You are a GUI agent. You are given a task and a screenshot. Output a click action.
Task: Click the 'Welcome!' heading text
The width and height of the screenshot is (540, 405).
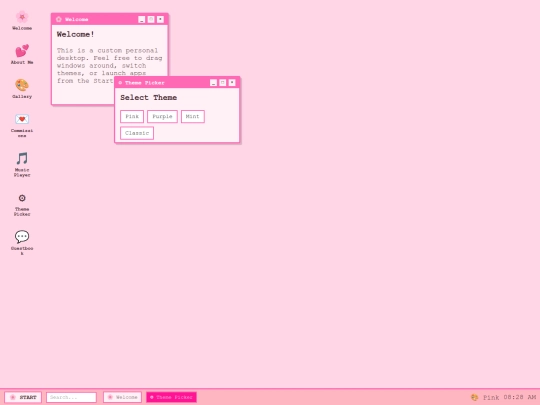(x=75, y=34)
